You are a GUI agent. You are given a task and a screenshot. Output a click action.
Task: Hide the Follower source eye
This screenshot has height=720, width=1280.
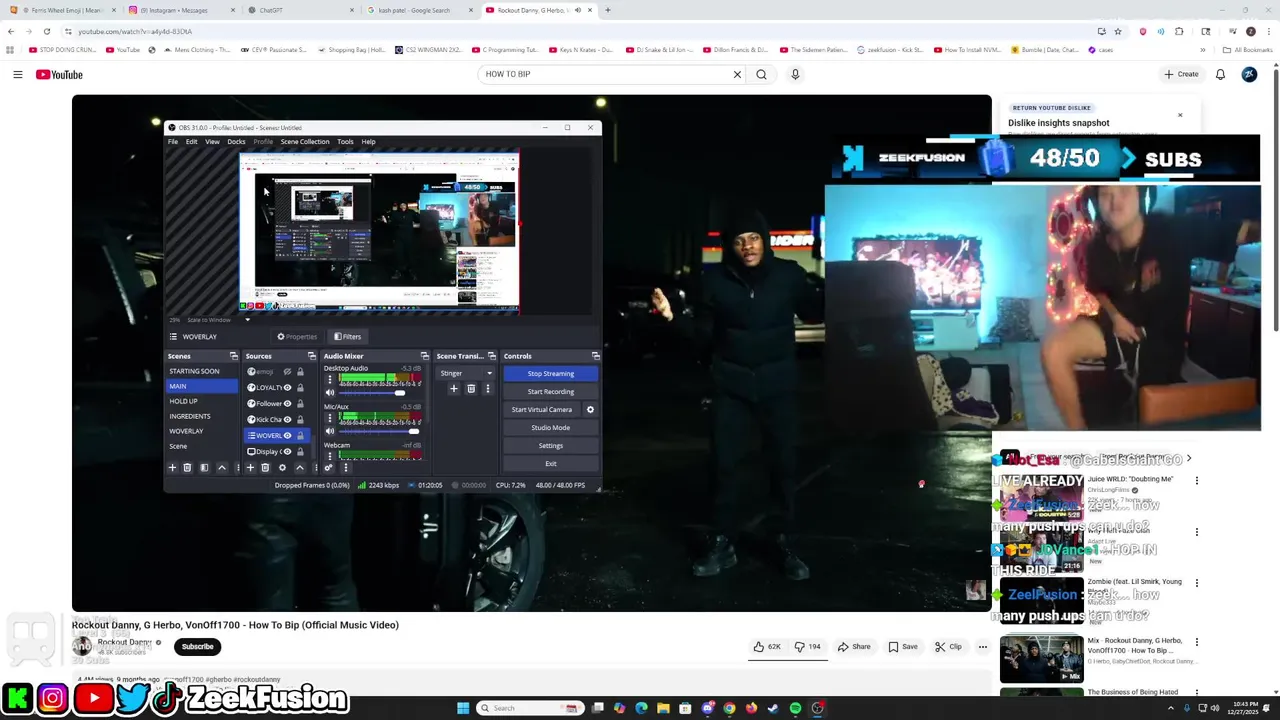[287, 403]
